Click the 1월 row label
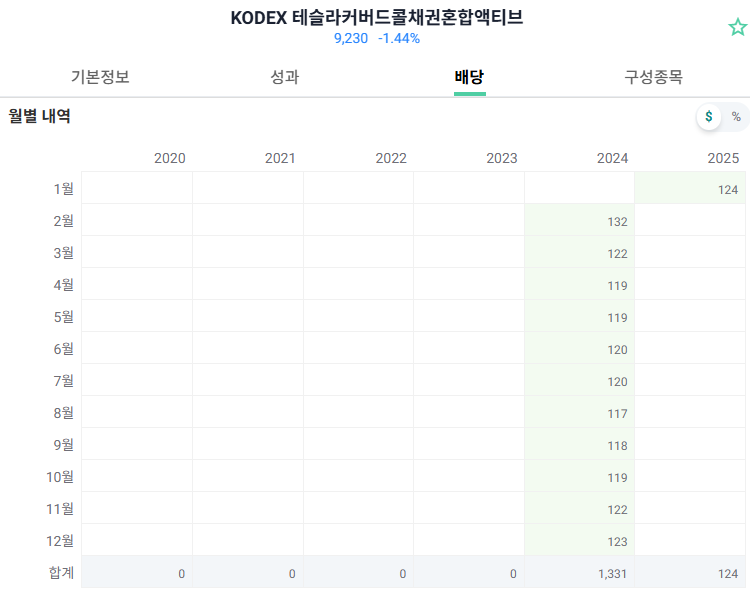This screenshot has width=750, height=593. 64,188
